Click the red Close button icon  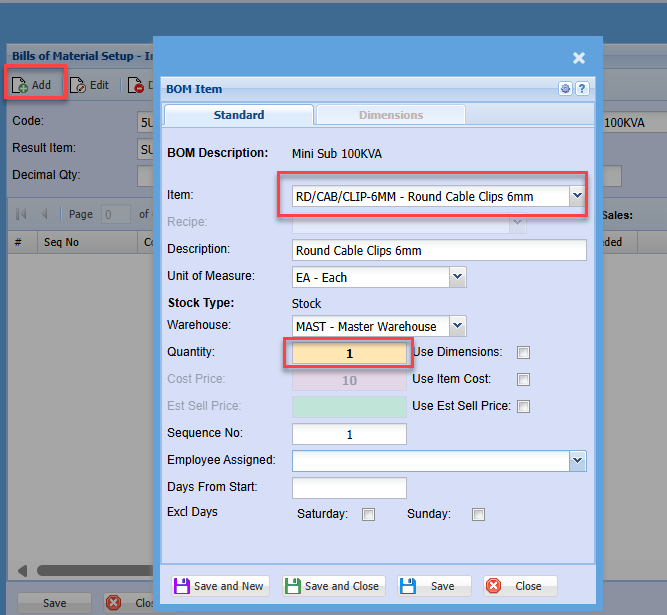click(x=493, y=587)
